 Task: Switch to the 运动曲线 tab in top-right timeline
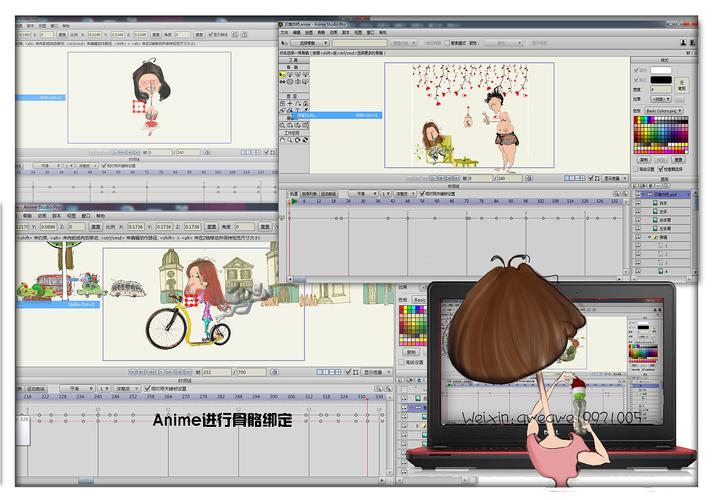click(x=328, y=194)
